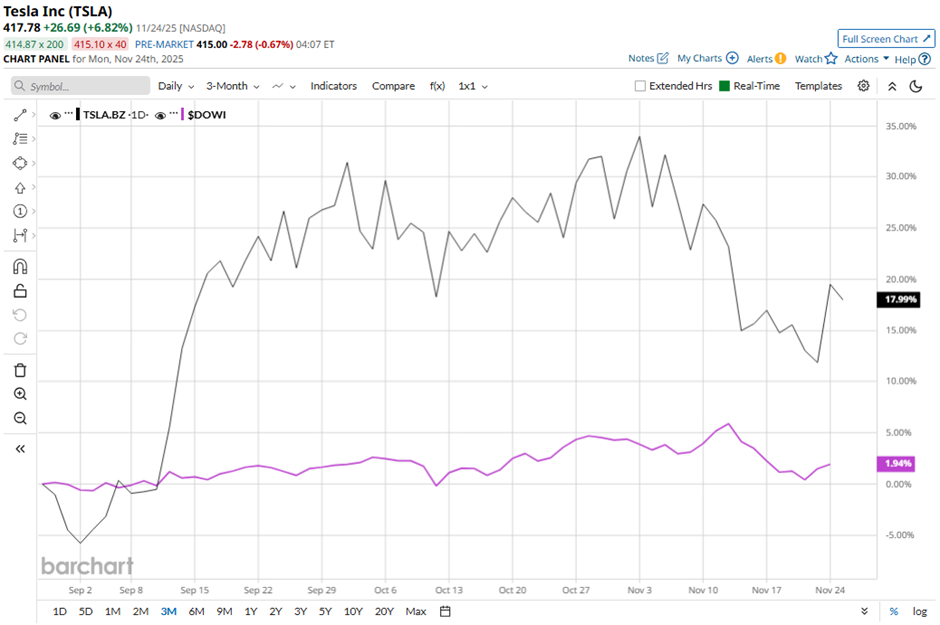Screen dimensions: 940x625
Task: Click the $DOWI purple color swatch
Action: pyautogui.click(x=183, y=114)
